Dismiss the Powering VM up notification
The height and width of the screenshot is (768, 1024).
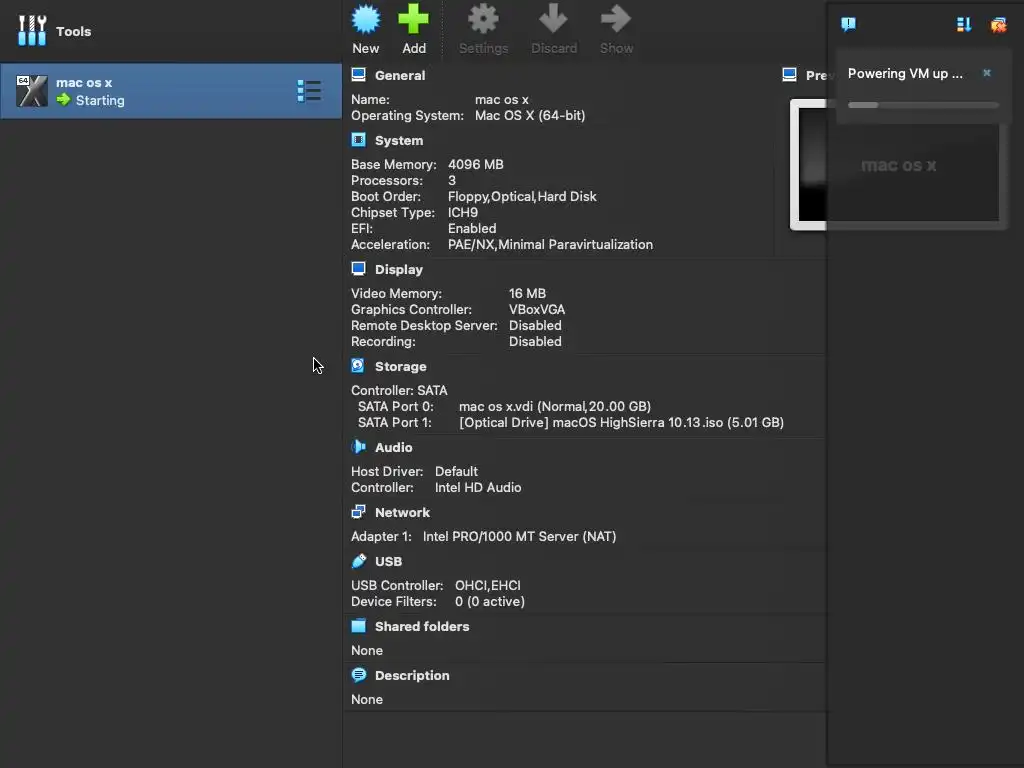(987, 73)
